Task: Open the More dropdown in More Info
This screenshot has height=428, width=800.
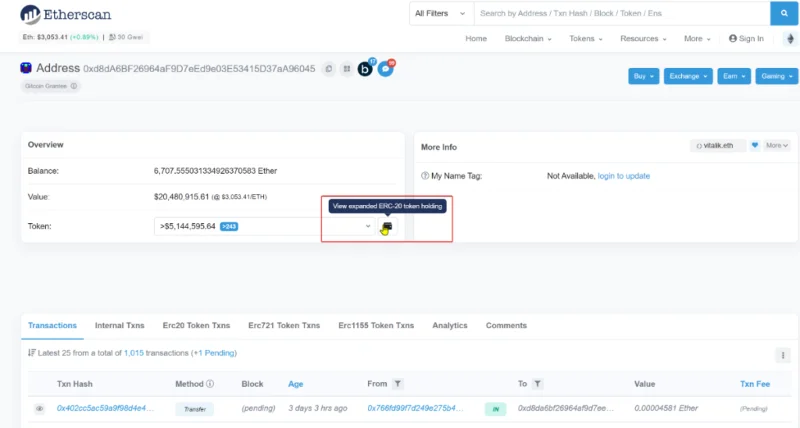Action: [x=777, y=145]
